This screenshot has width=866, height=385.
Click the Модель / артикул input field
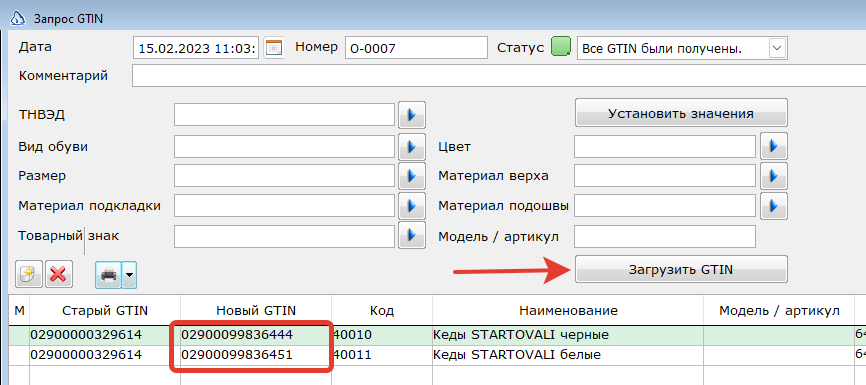coord(665,236)
